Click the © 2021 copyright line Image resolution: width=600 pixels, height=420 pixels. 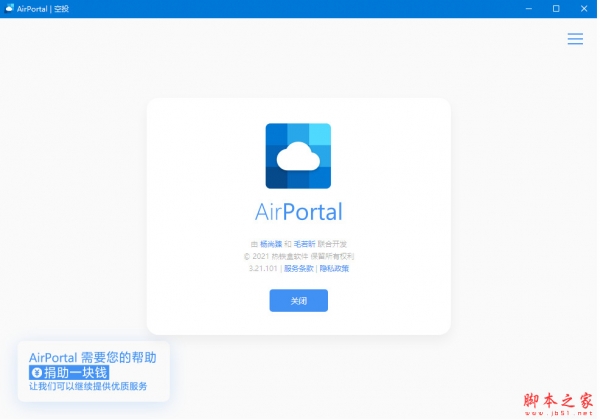coord(298,256)
